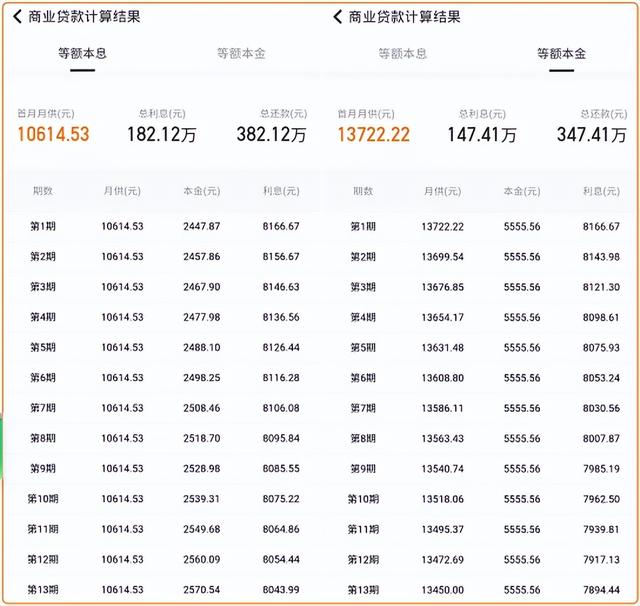Select total interest value 182.12万
The width and height of the screenshot is (640, 606).
161,134
